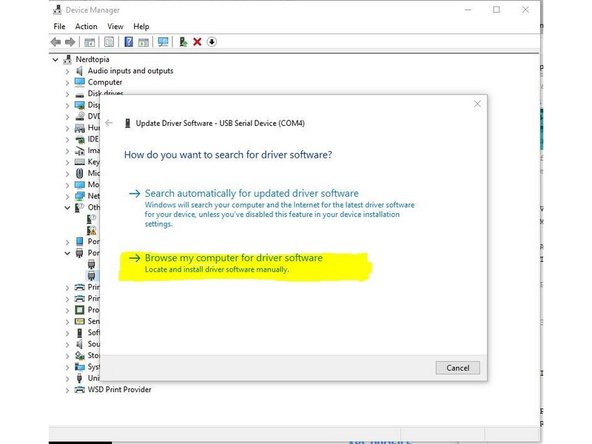Screen dimensions: 592x444
Task: Click the Back arrow in Device Manager toolbar
Action: pos(56,42)
